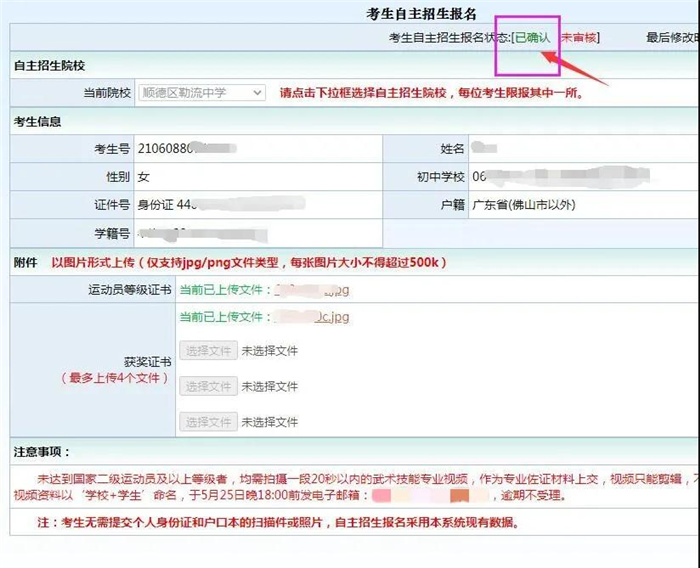Click the 学籍号 label
This screenshot has height=568, width=700.
[x=112, y=234]
